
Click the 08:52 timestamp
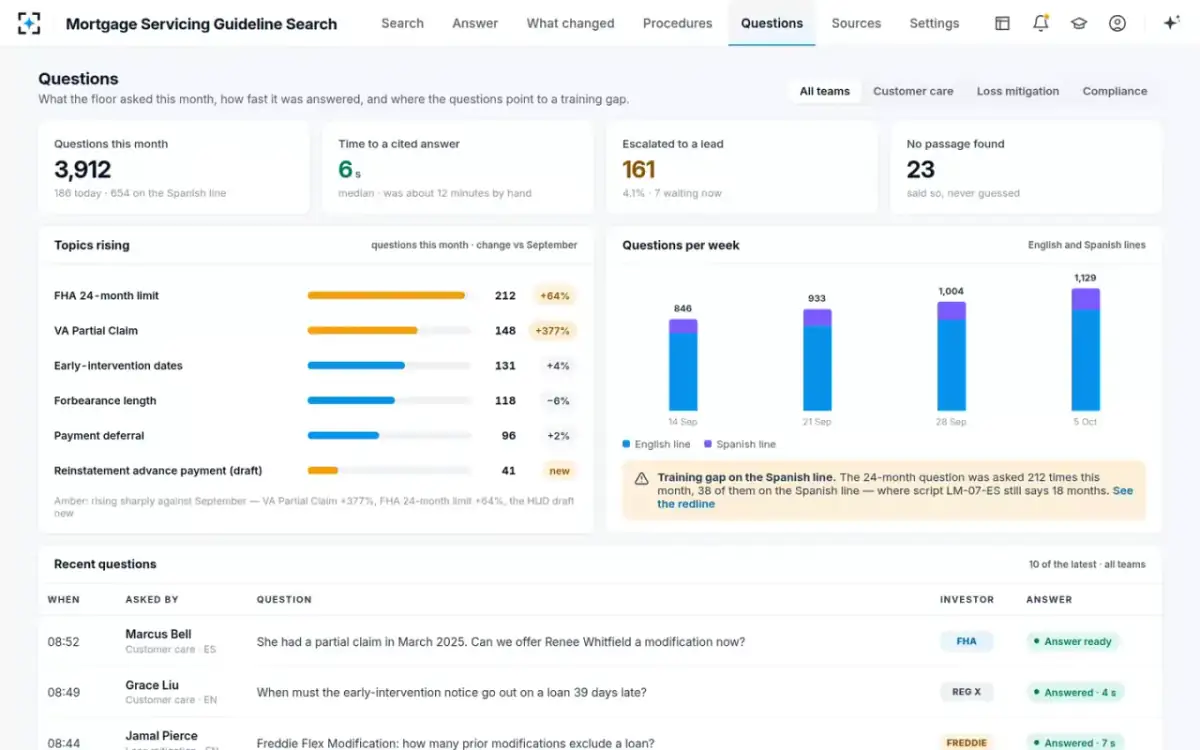click(63, 642)
